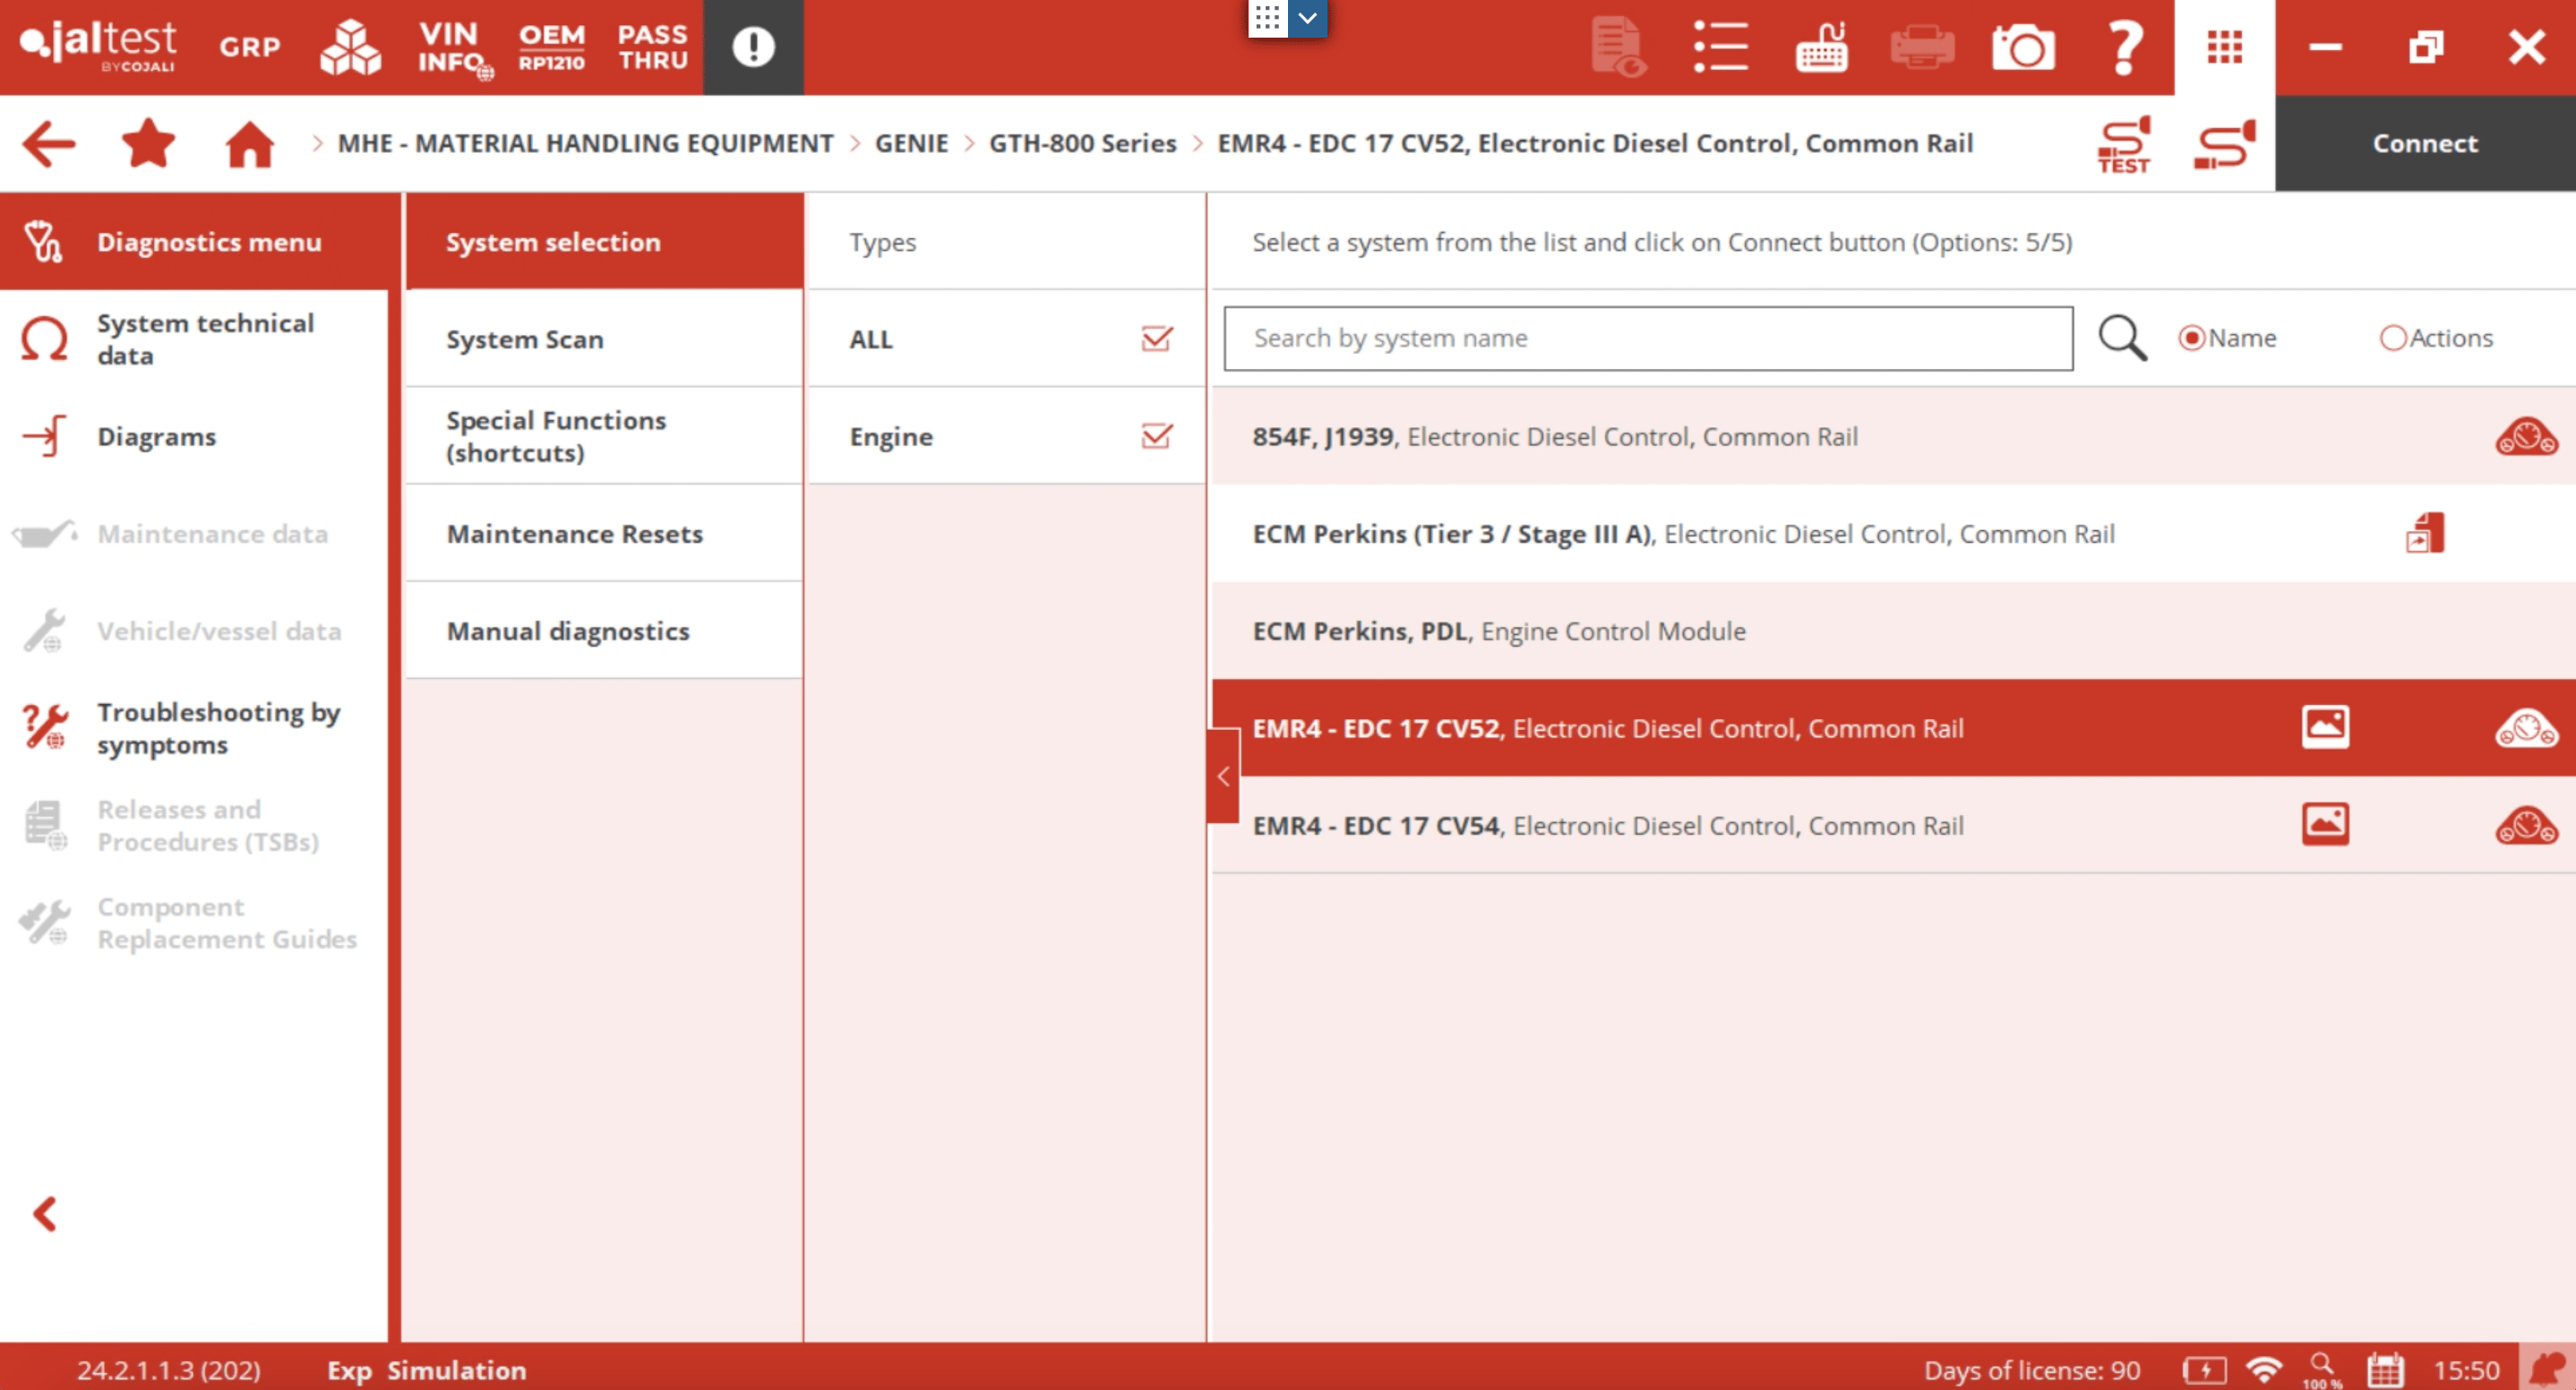Viewport: 2576px width, 1390px height.
Task: Open the PASS THRU mode
Action: coord(652,47)
